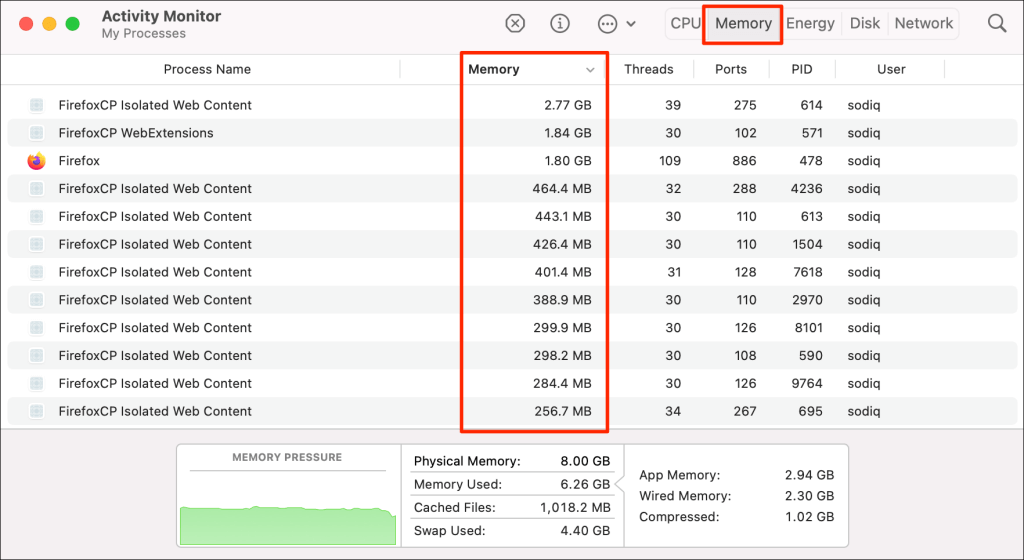Click the stop process X icon
1024x560 pixels.
(x=515, y=23)
